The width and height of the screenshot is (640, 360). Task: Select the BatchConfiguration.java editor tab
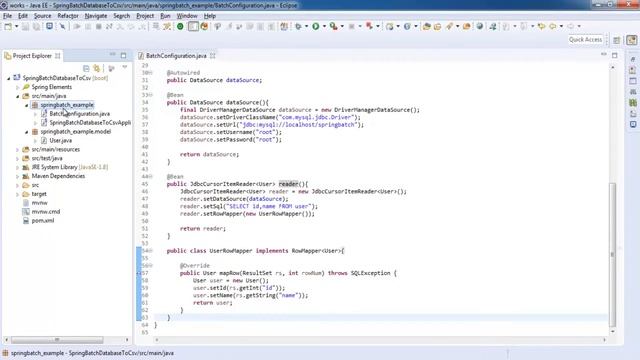[x=176, y=56]
